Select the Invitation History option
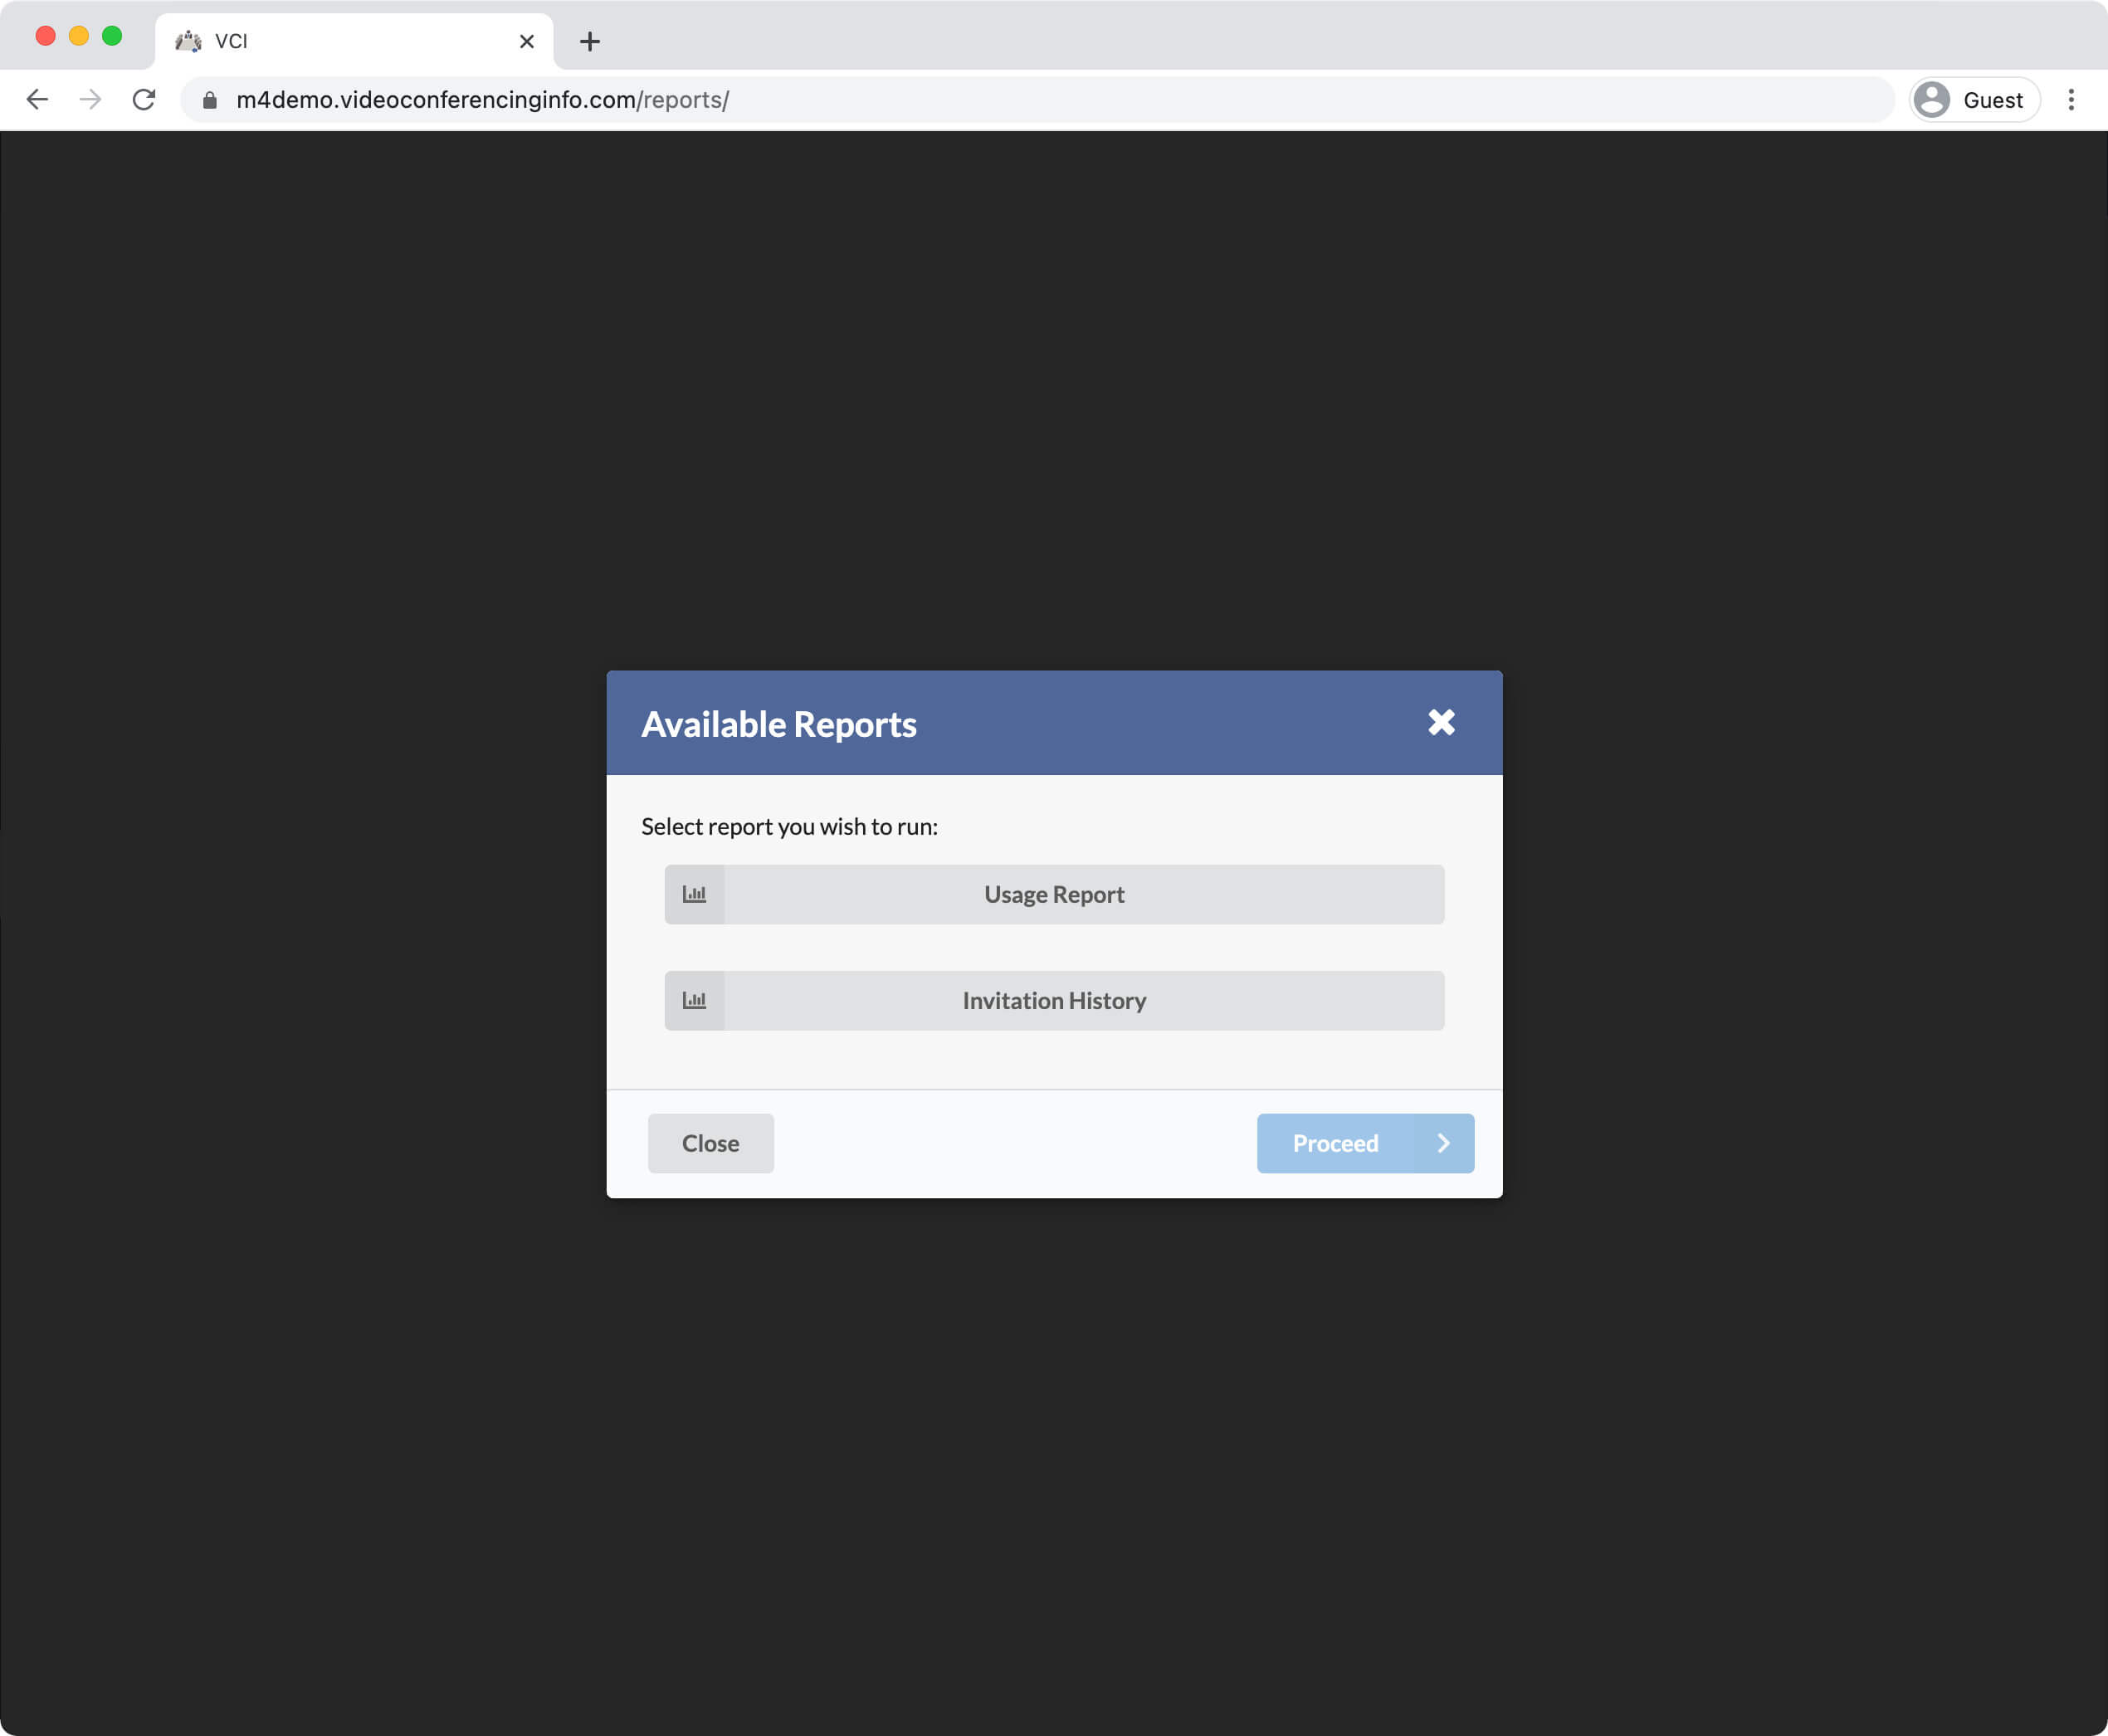2108x1736 pixels. pos(1054,1001)
